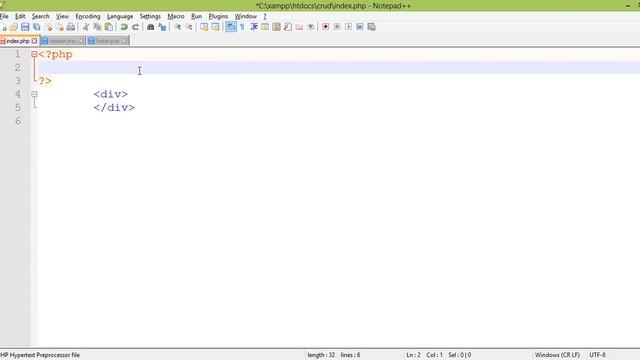Open the Search menu
The image size is (640, 360).
click(x=40, y=16)
